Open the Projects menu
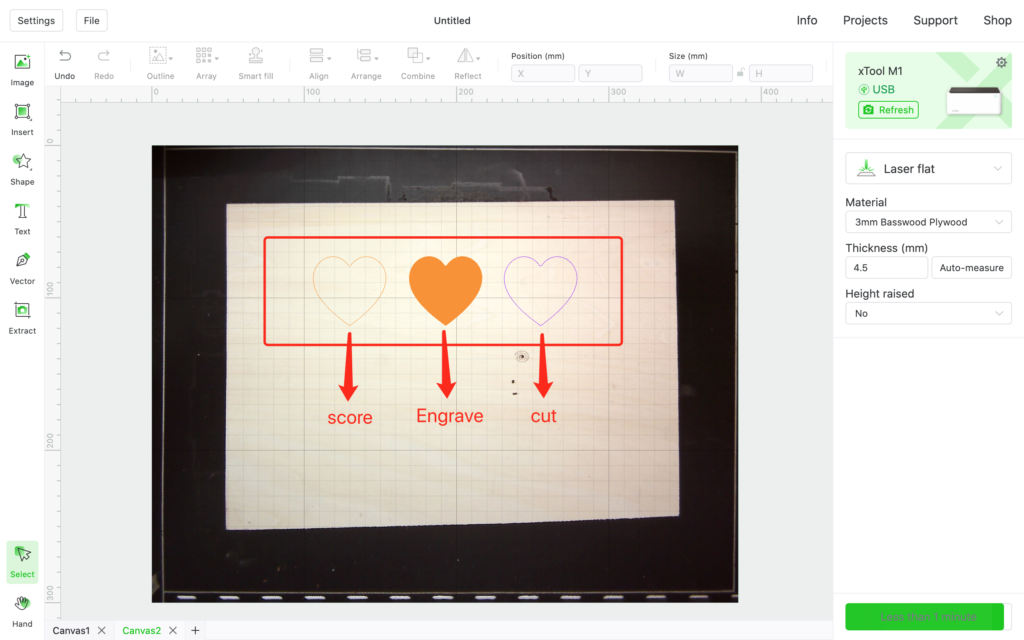 point(865,20)
